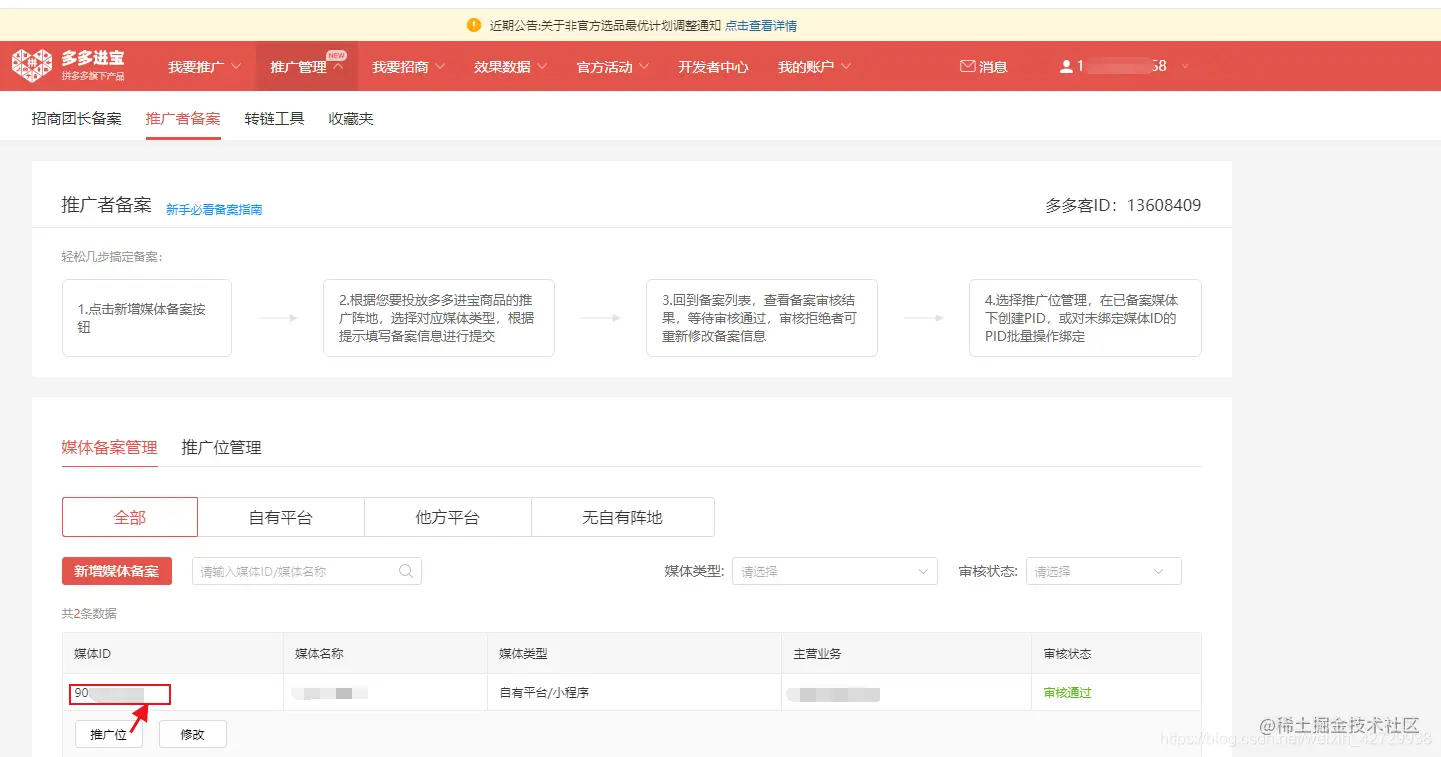Open the 消息 envelope icon

tap(967, 67)
